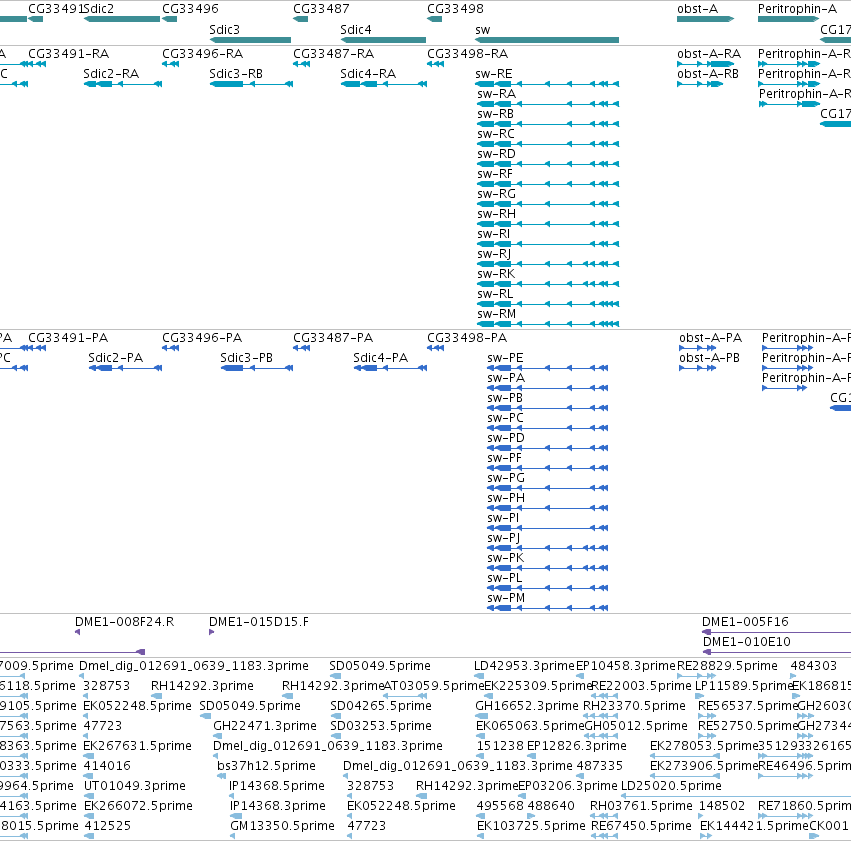Click EST label GH22471.3prime

pyautogui.click(x=265, y=726)
